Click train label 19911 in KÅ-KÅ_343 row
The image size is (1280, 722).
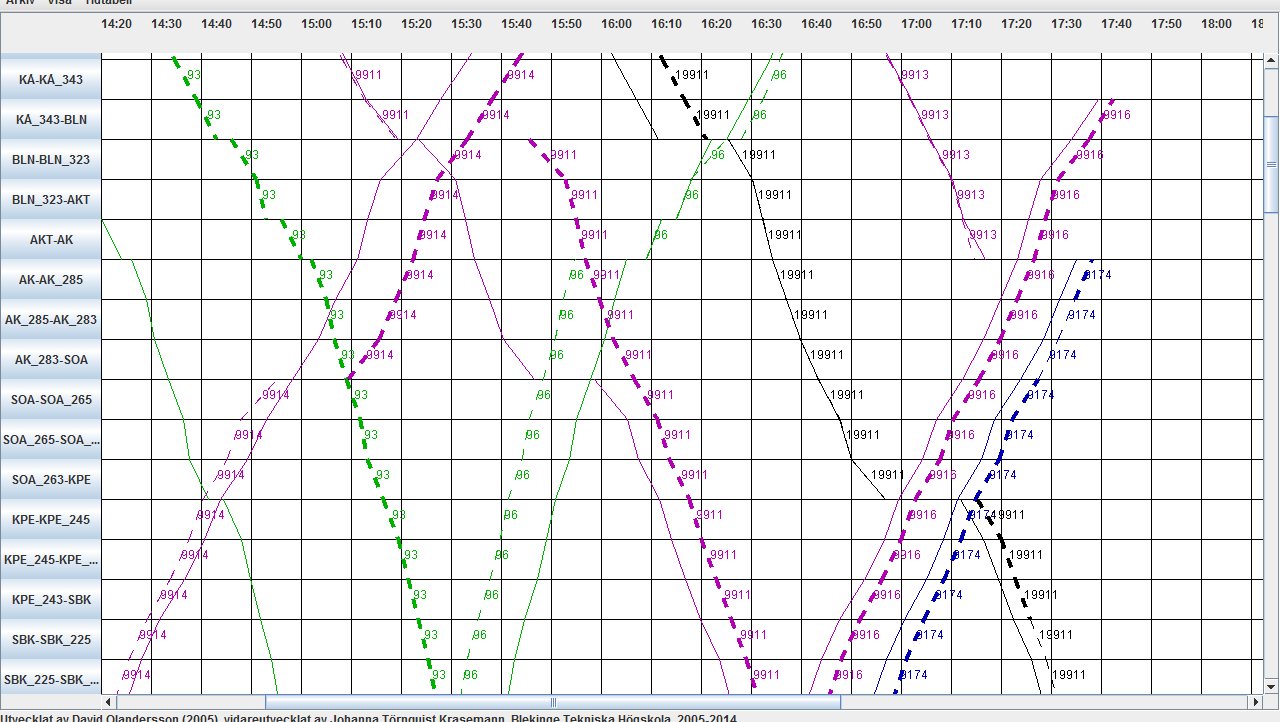692,75
